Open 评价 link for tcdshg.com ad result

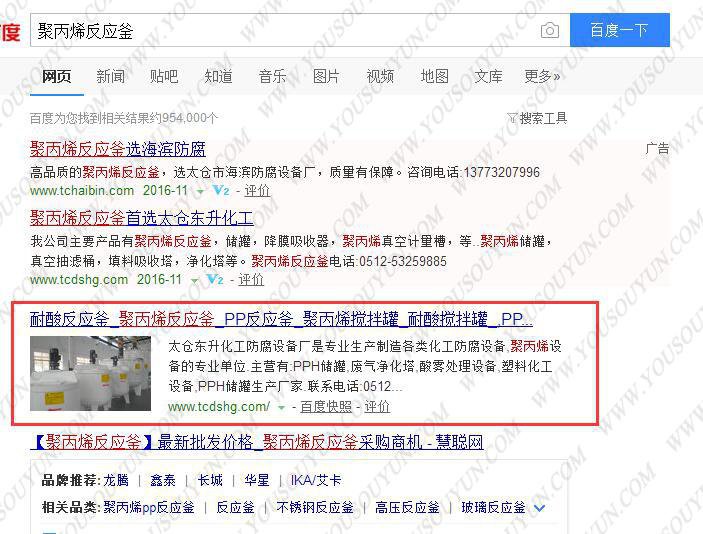pyautogui.click(x=251, y=280)
